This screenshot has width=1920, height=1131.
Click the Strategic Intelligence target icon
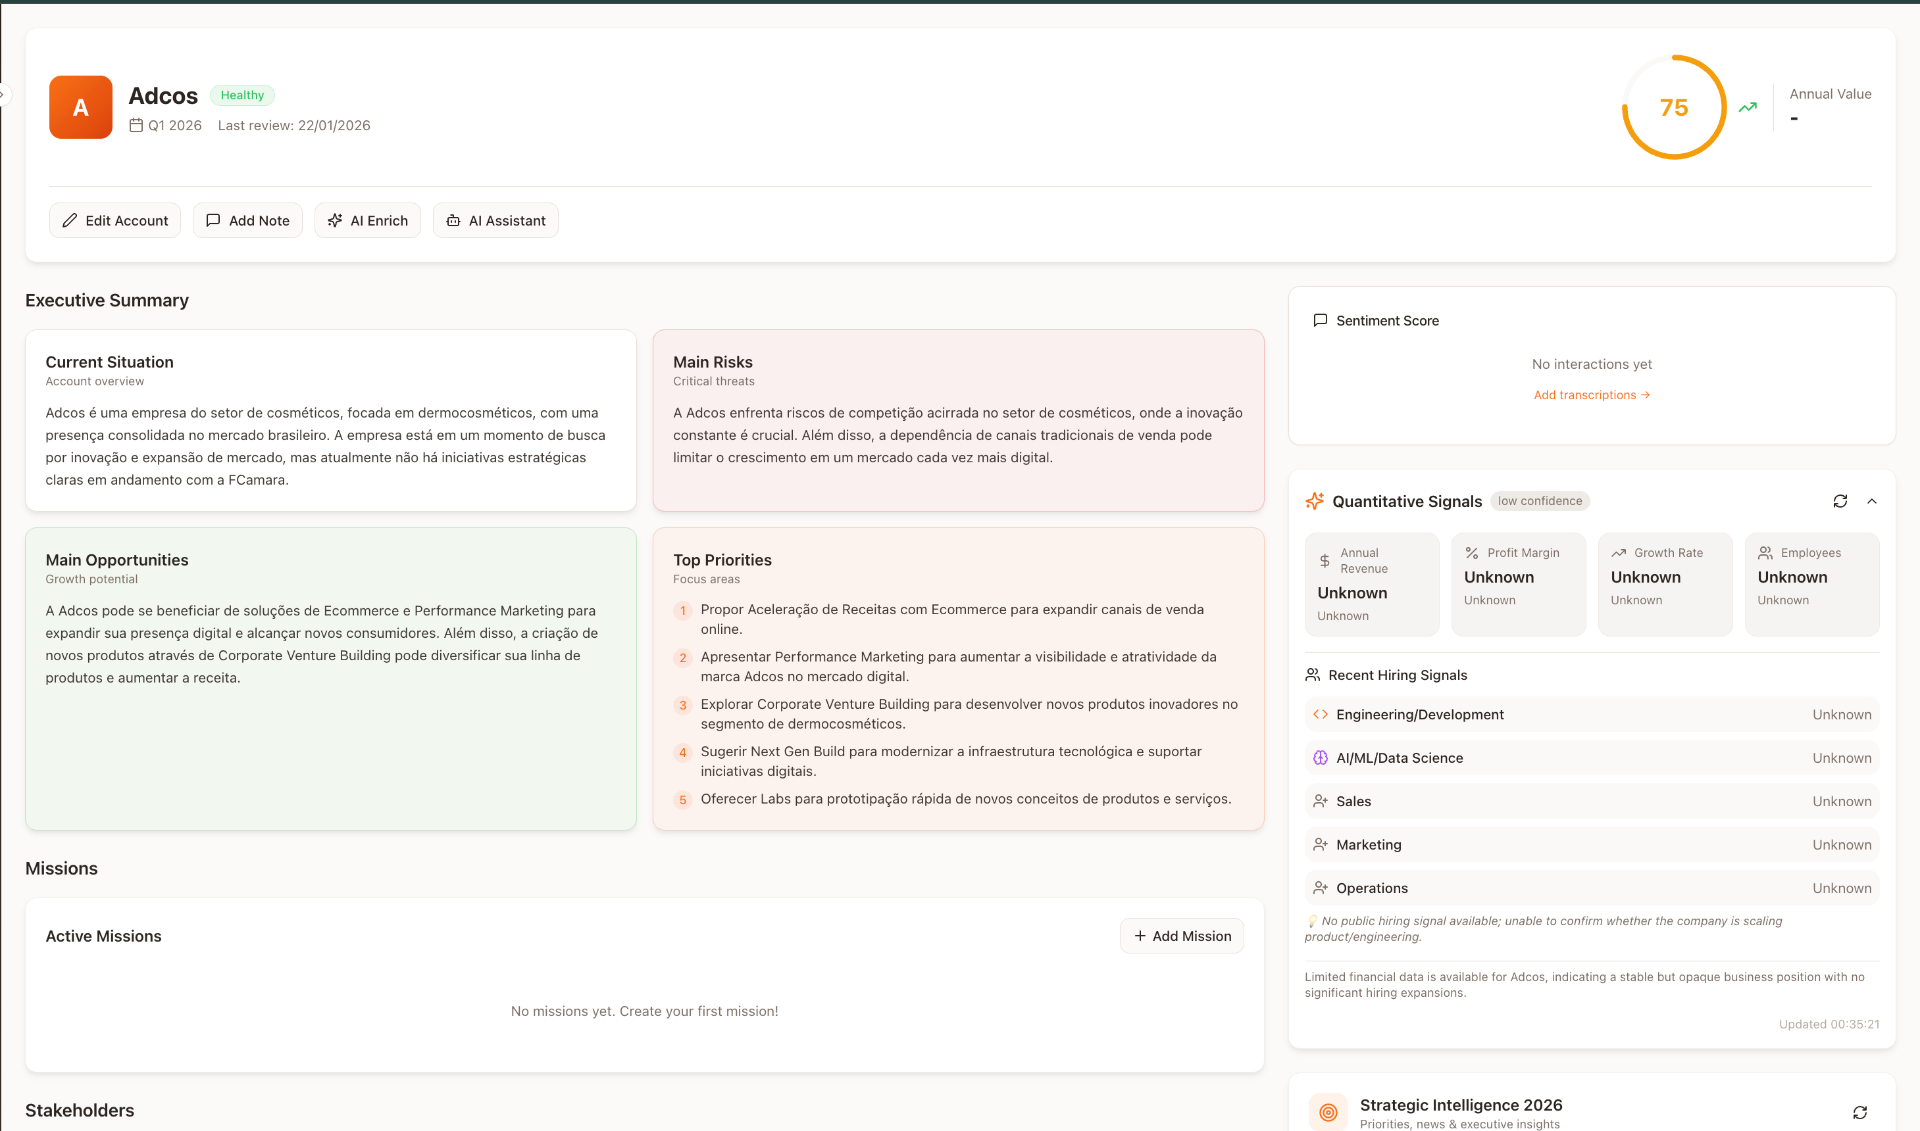1328,1111
